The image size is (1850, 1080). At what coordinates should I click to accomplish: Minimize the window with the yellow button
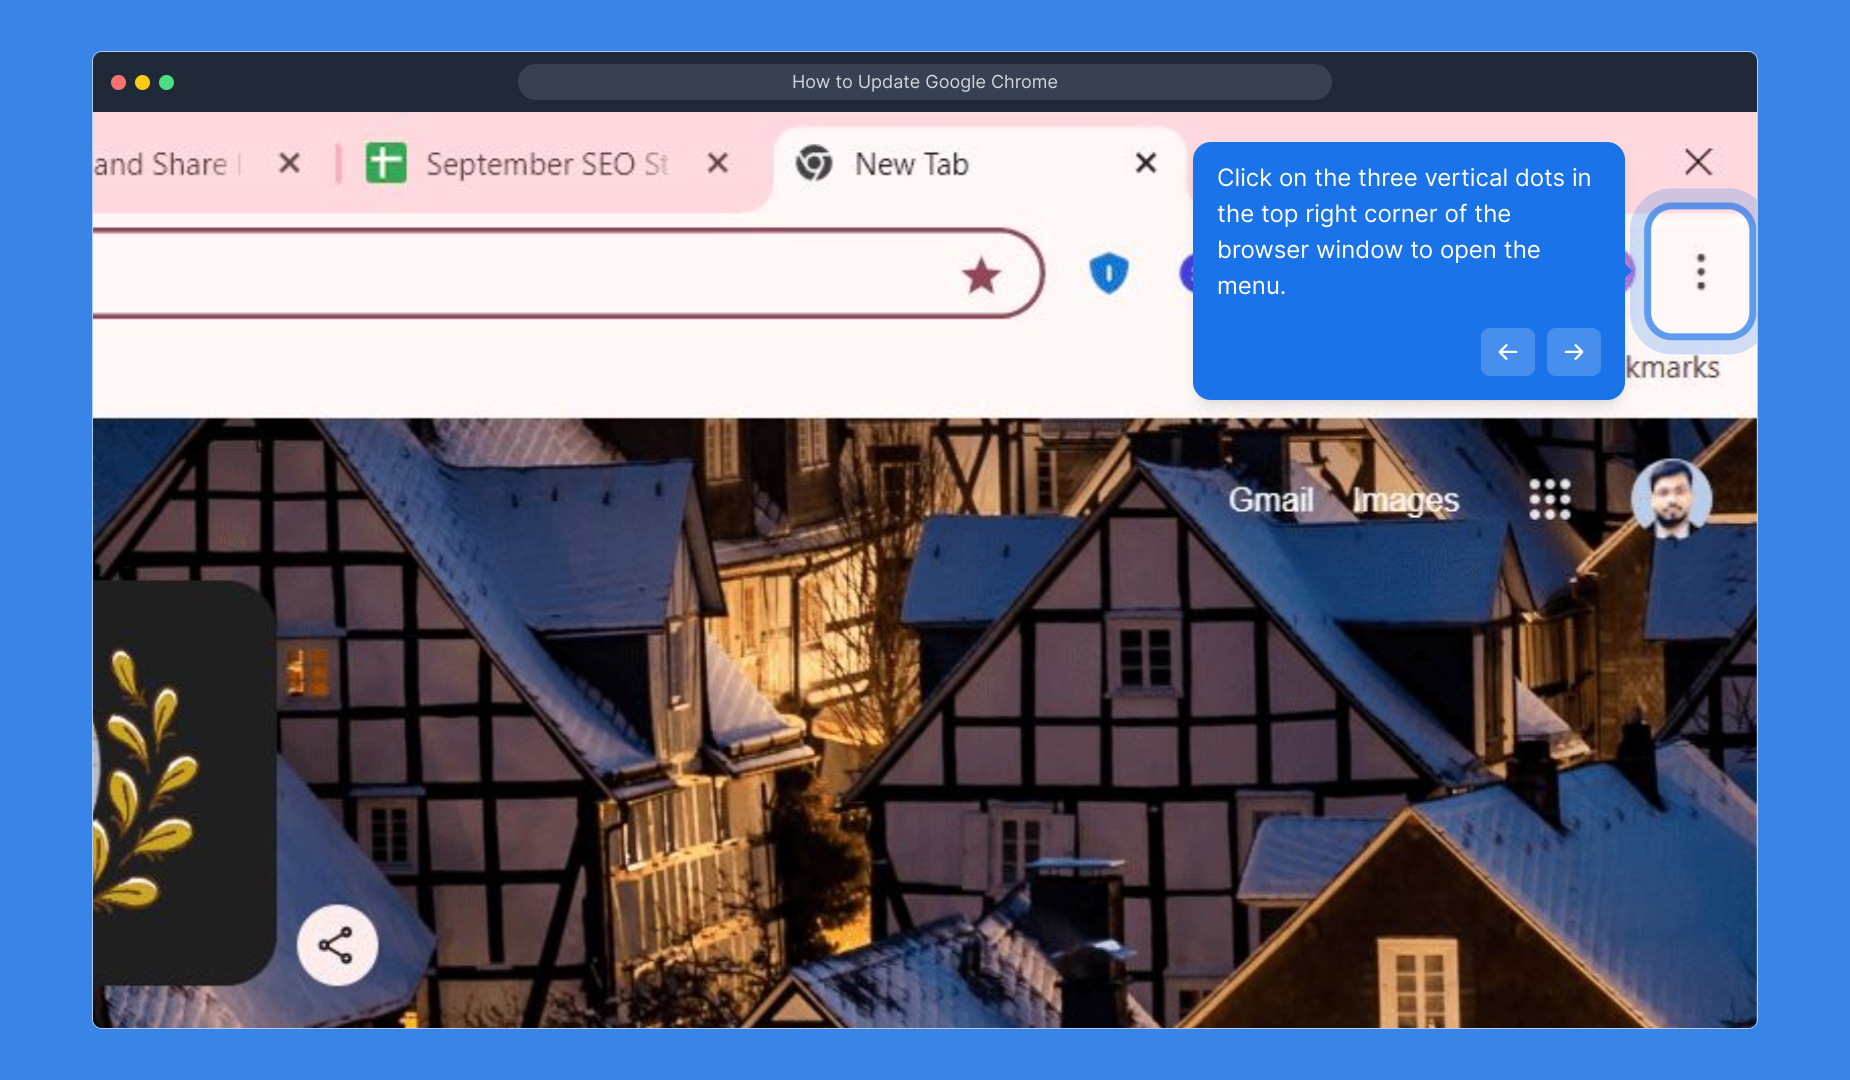point(142,82)
